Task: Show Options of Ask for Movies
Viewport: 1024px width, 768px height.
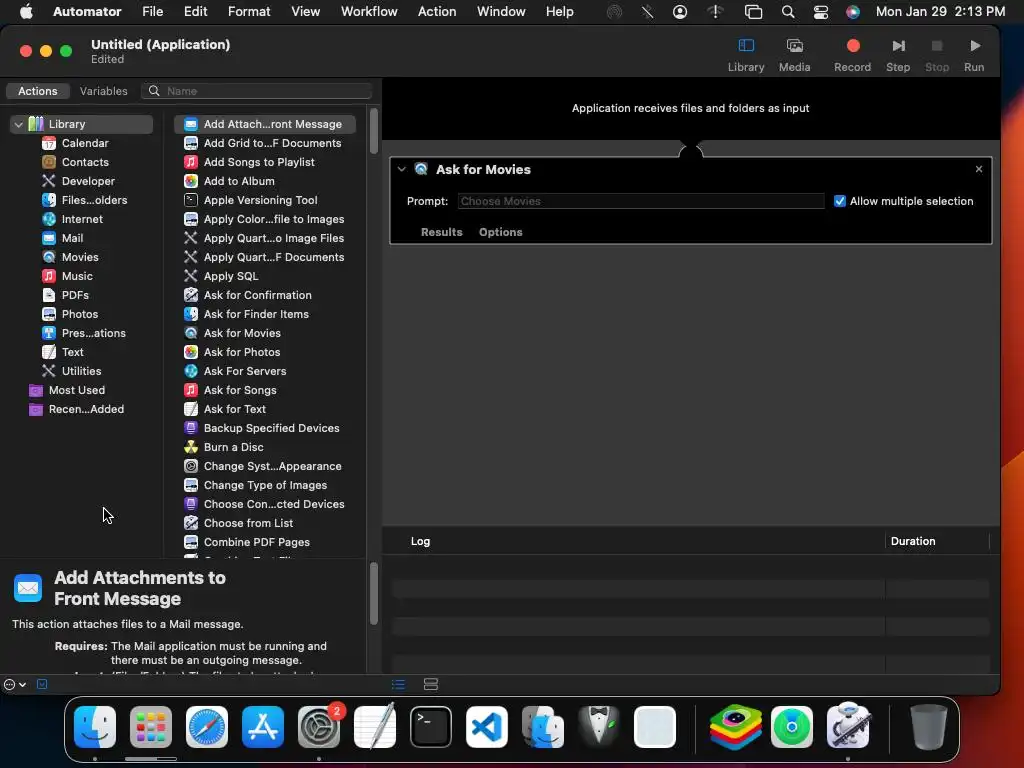Action: (500, 232)
